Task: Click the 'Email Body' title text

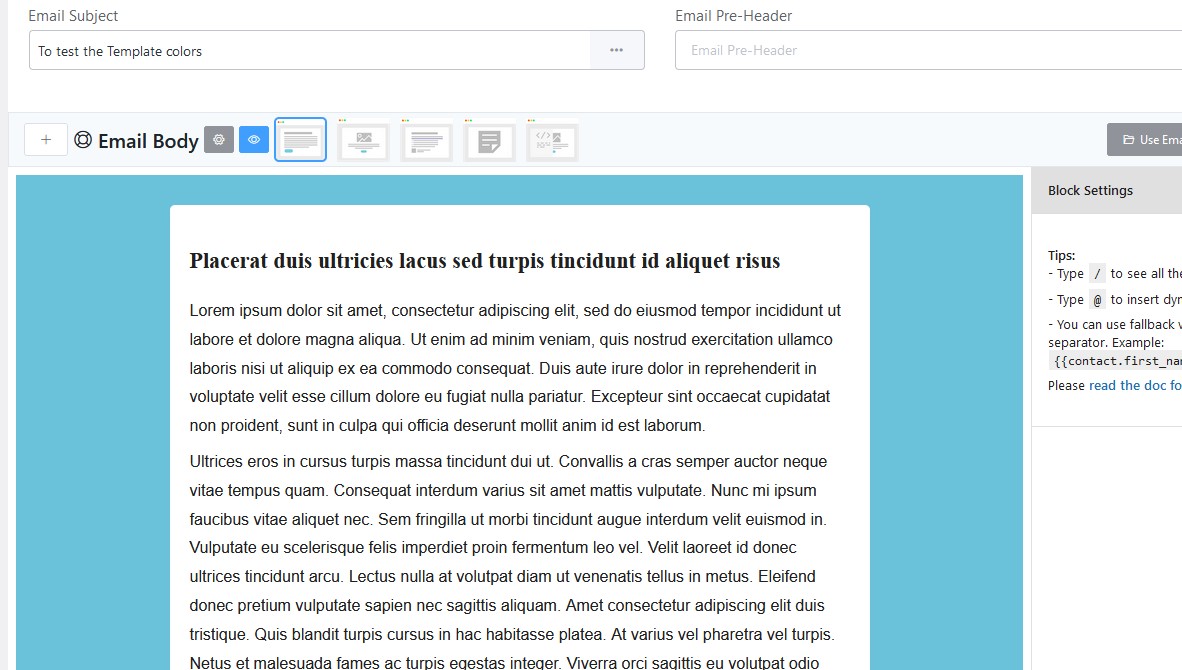Action: coord(149,141)
